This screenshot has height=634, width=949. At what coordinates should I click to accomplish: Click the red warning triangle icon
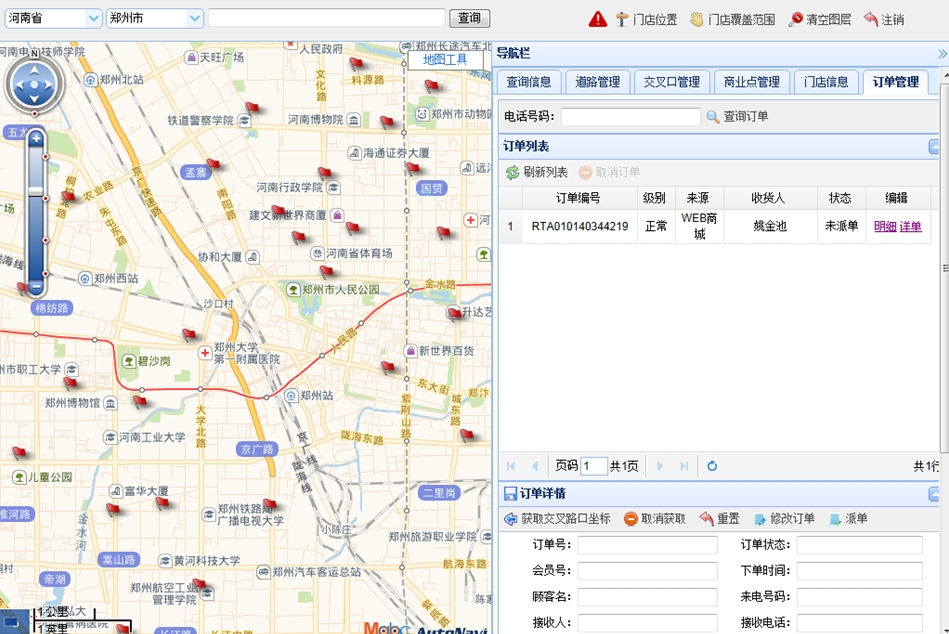tap(597, 19)
